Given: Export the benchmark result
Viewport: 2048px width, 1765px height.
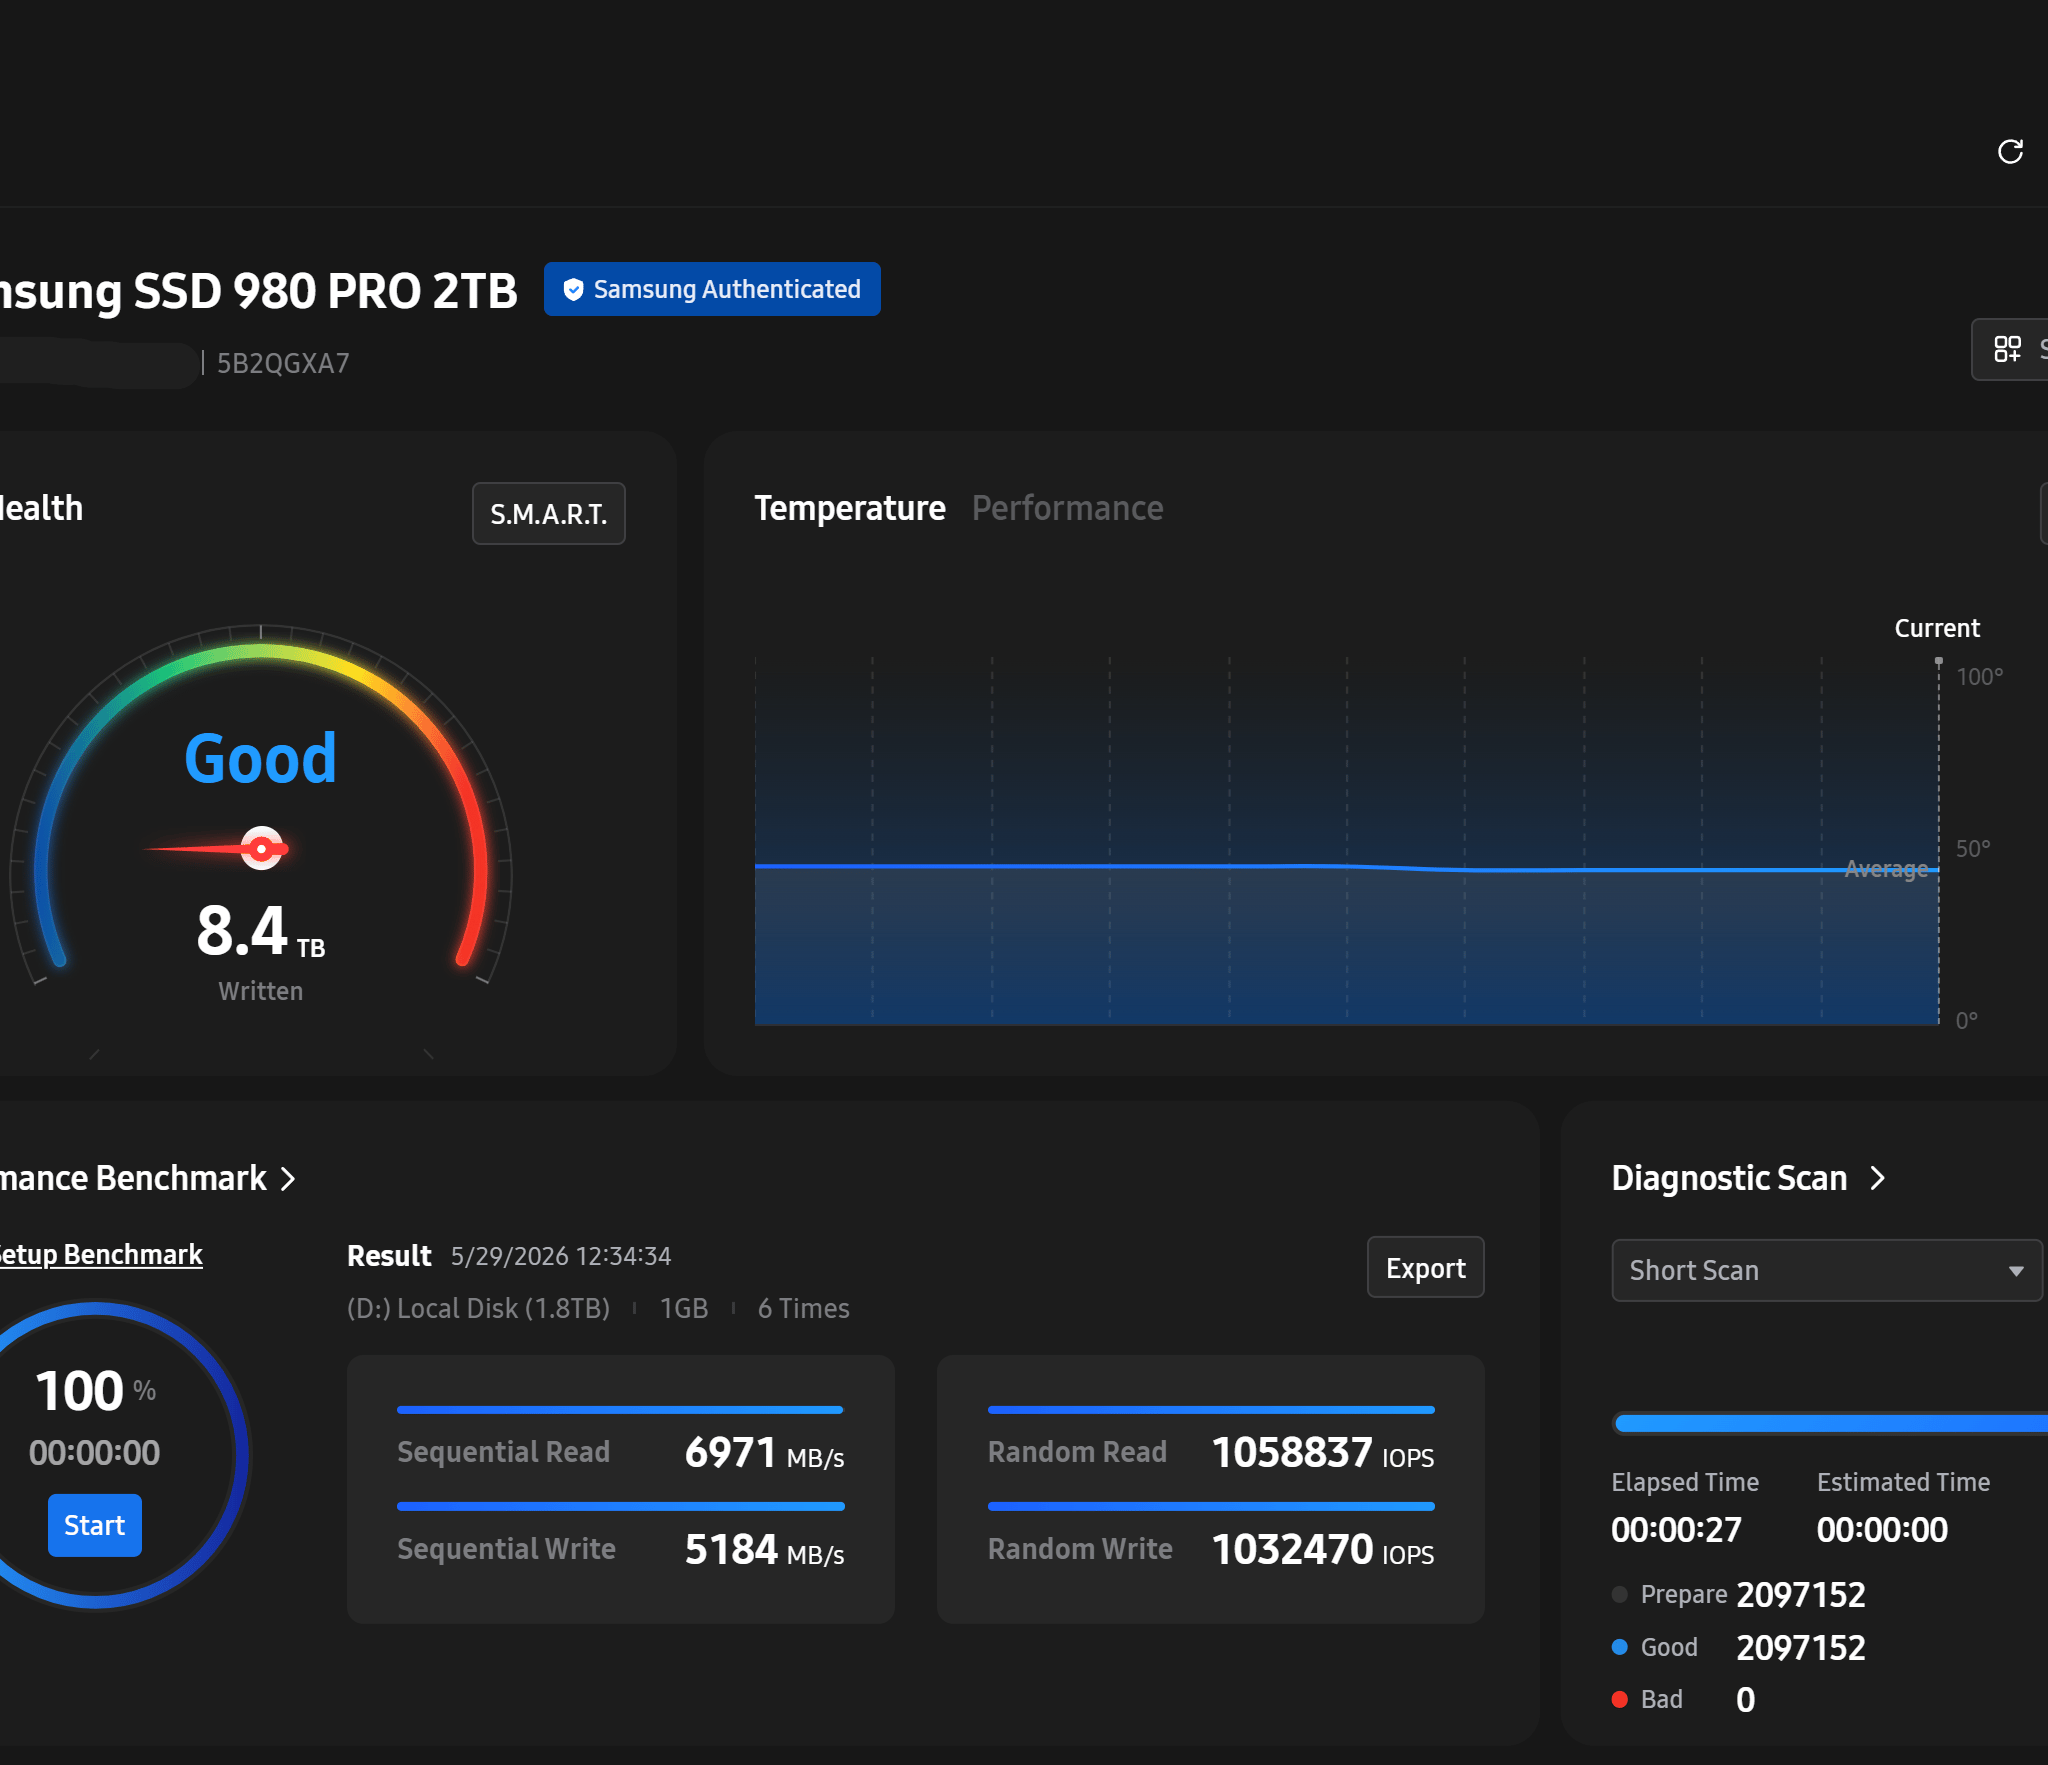Looking at the screenshot, I should [x=1425, y=1268].
